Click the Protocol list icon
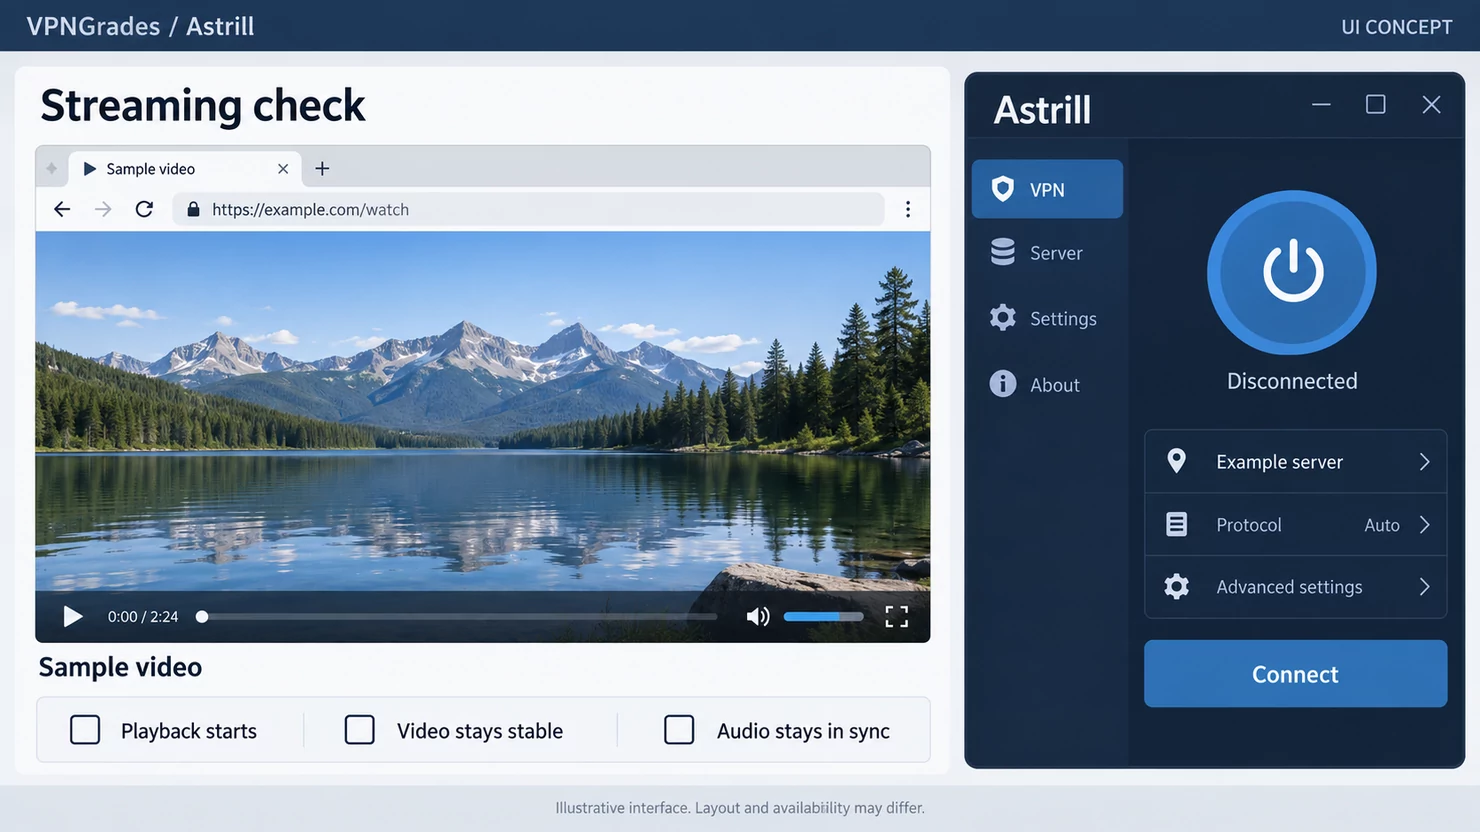 click(1177, 524)
